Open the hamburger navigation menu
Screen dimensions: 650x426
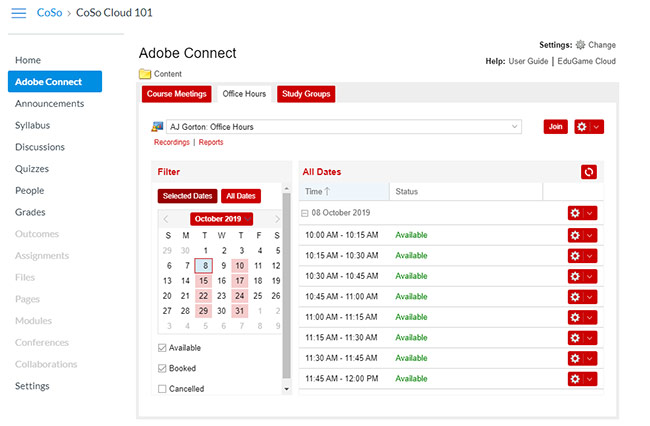click(19, 13)
